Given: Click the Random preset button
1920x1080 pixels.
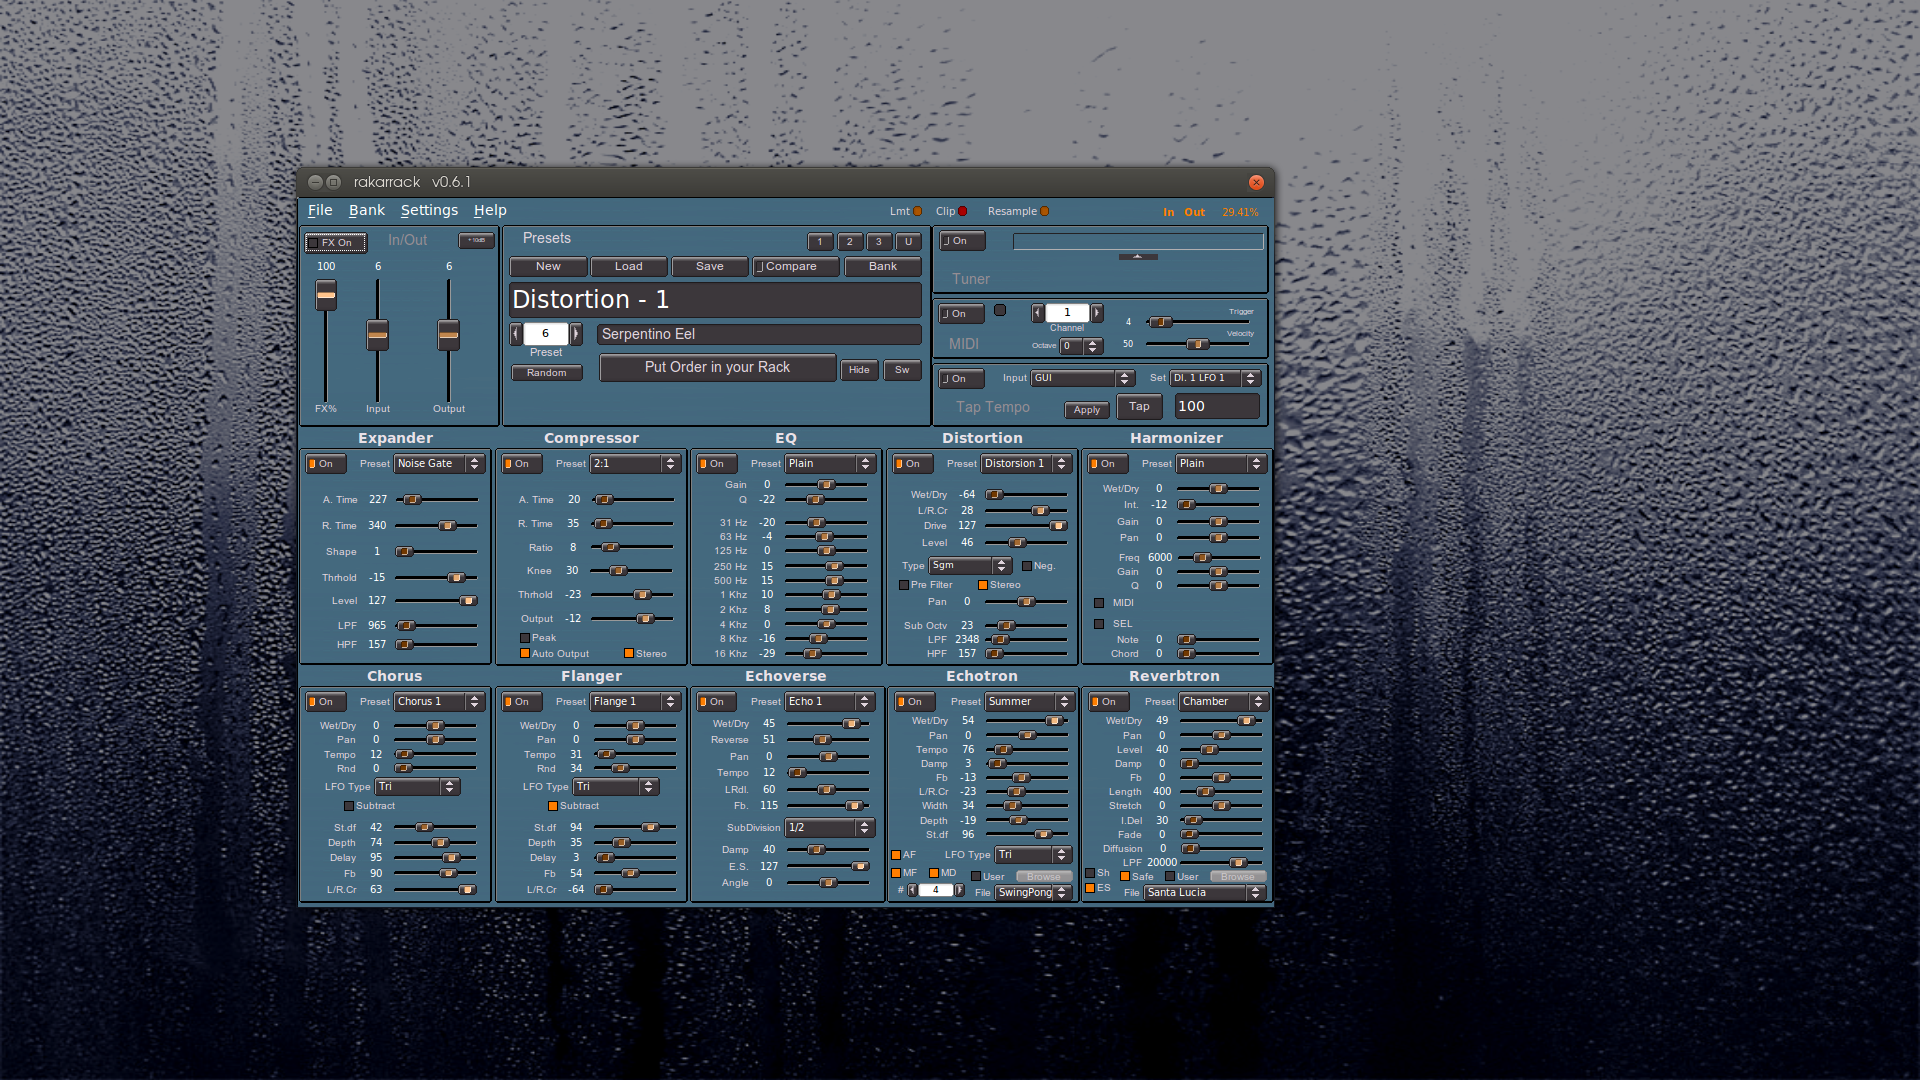Looking at the screenshot, I should click(x=547, y=373).
